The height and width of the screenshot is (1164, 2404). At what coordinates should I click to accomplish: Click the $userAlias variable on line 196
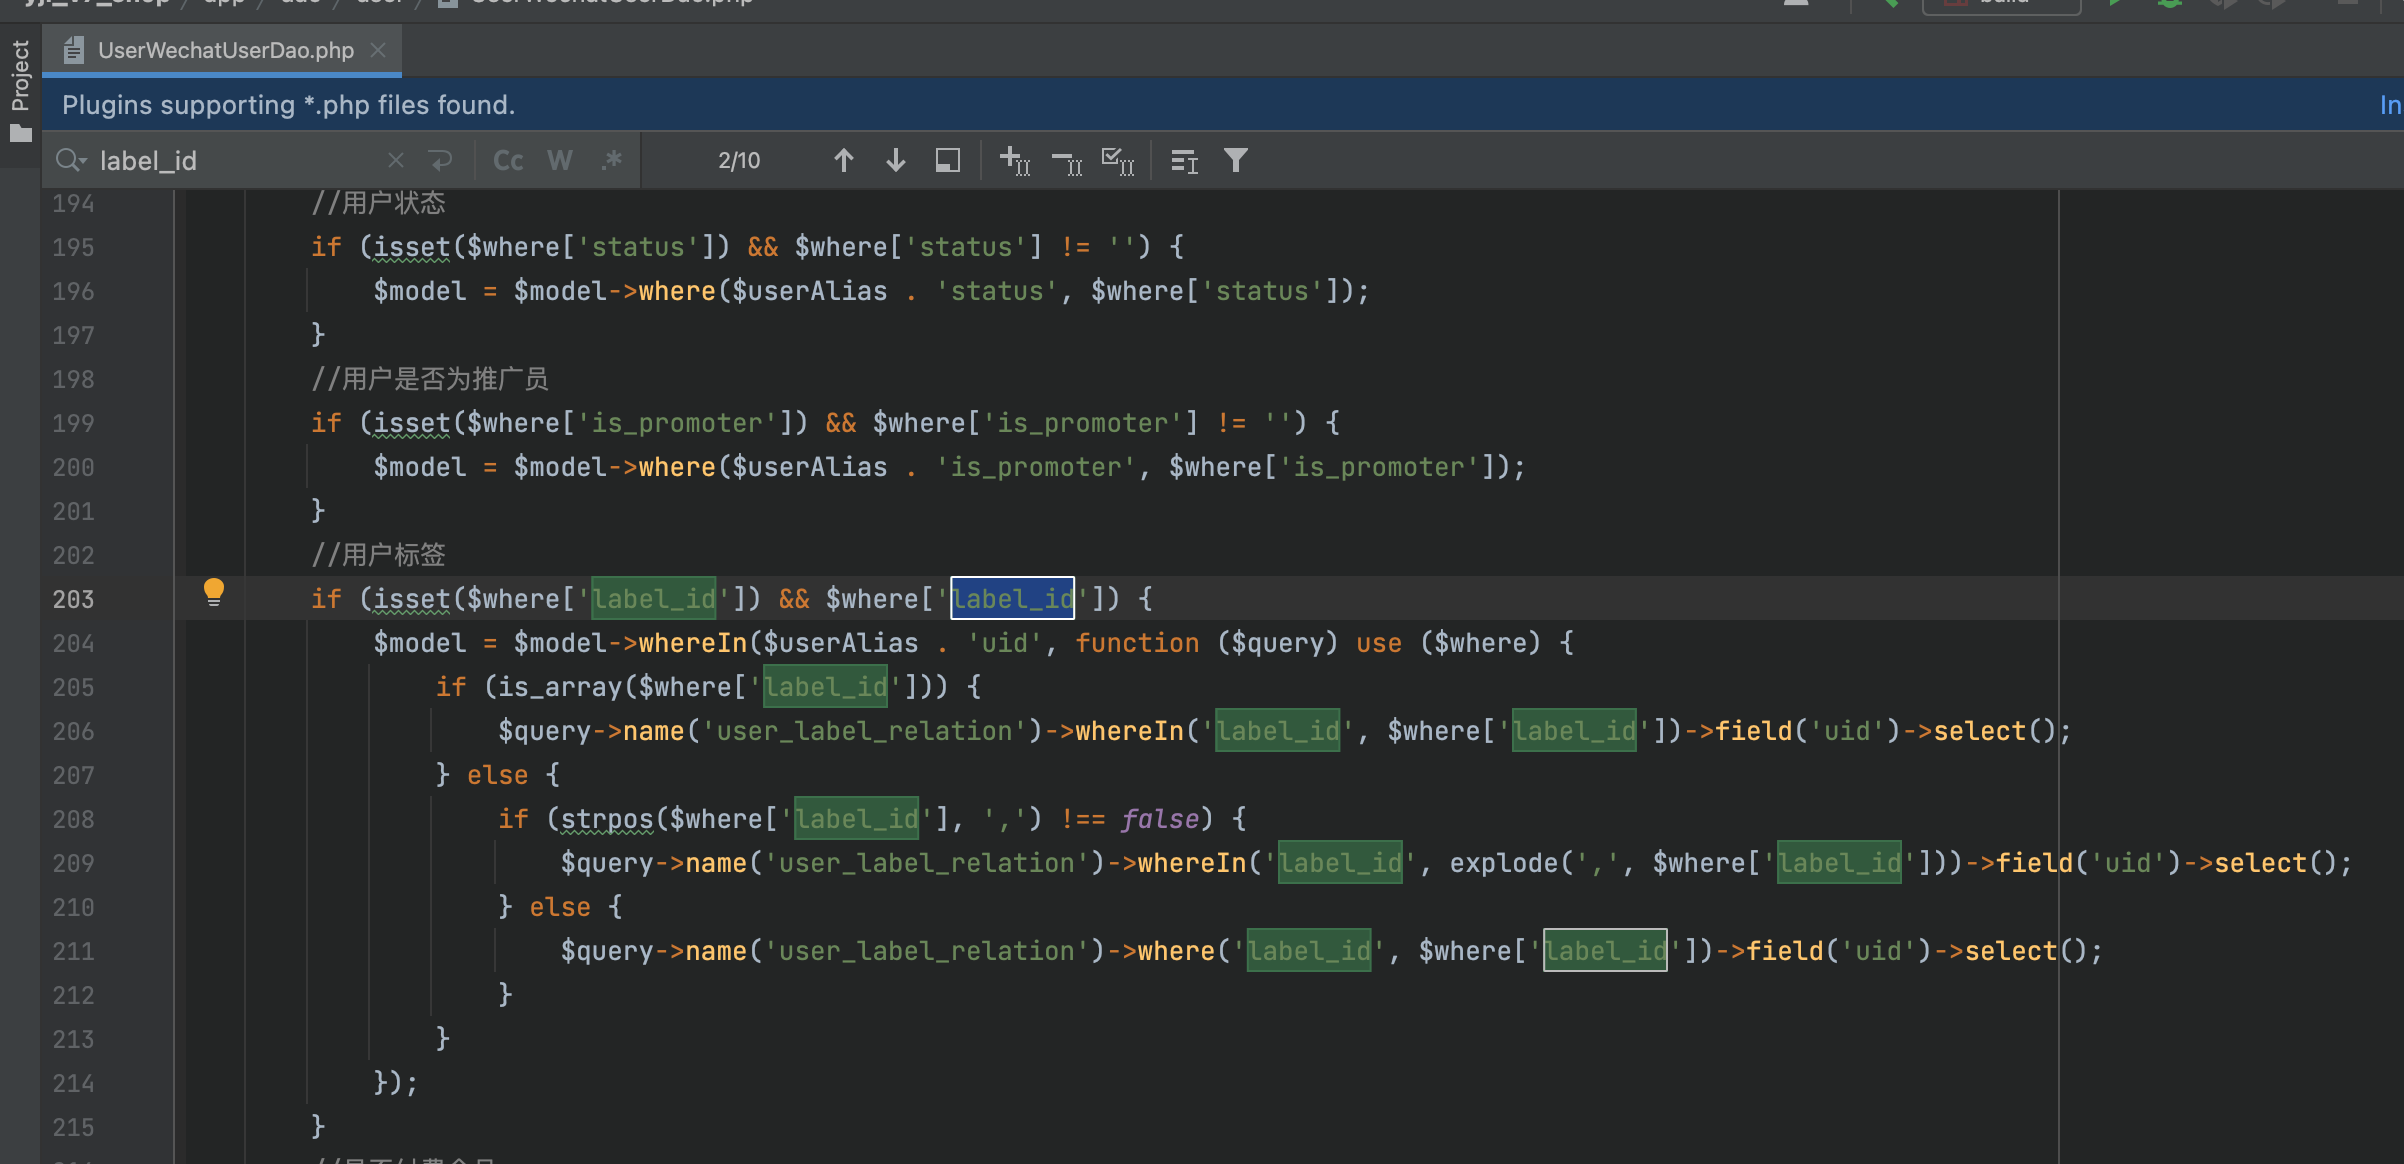810,290
